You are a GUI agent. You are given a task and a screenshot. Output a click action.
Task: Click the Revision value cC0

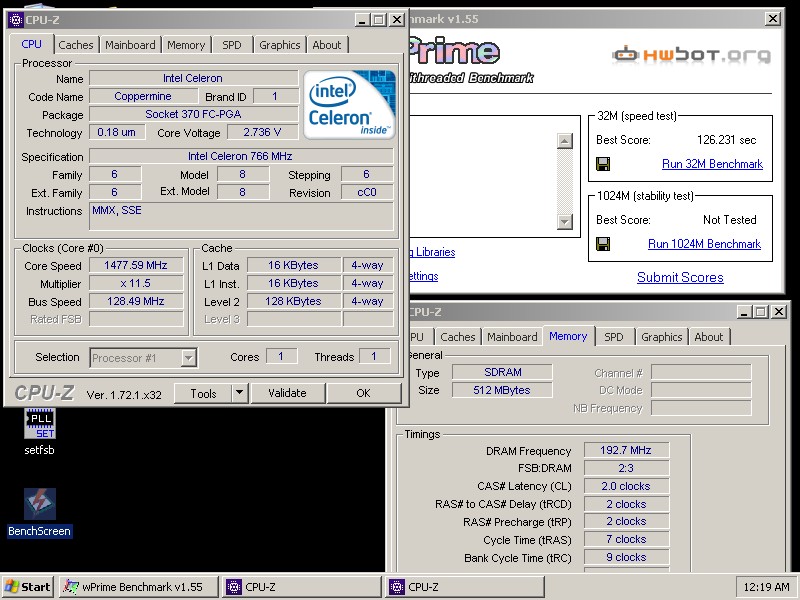[x=367, y=192]
